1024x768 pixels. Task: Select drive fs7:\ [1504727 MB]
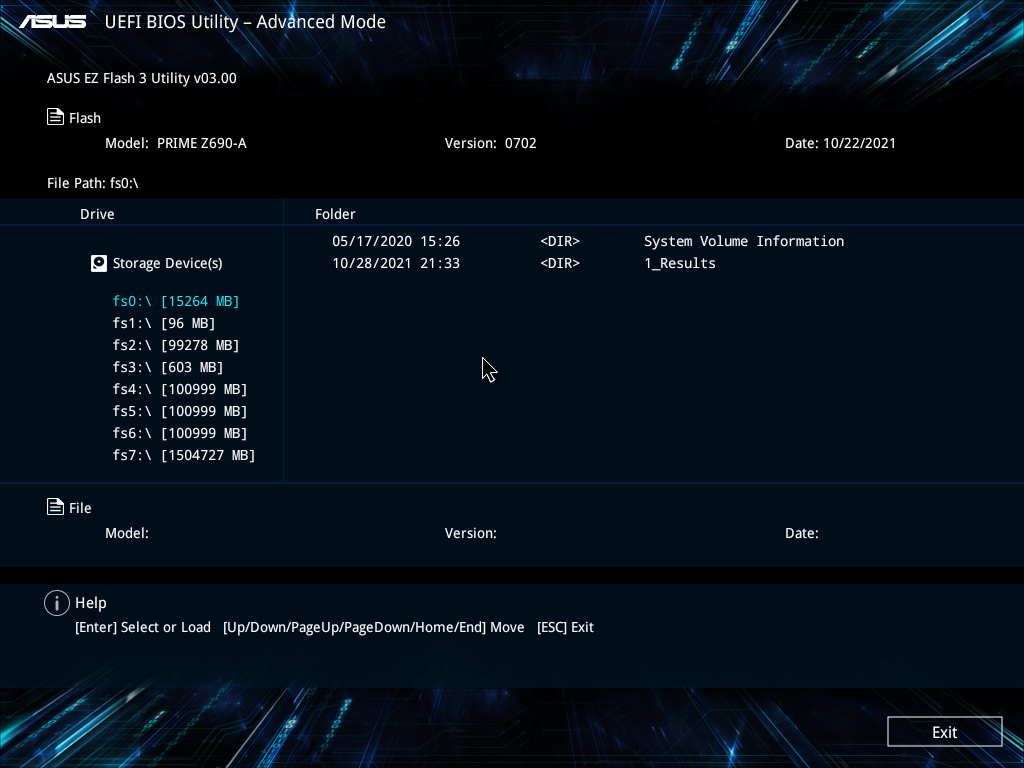(x=184, y=455)
